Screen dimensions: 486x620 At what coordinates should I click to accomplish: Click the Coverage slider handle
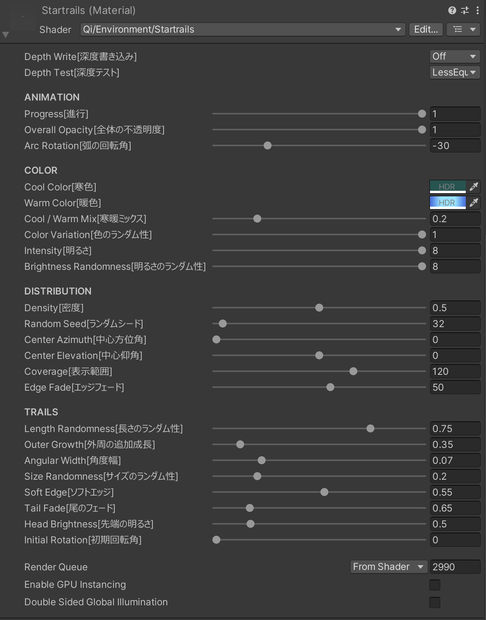tap(354, 371)
